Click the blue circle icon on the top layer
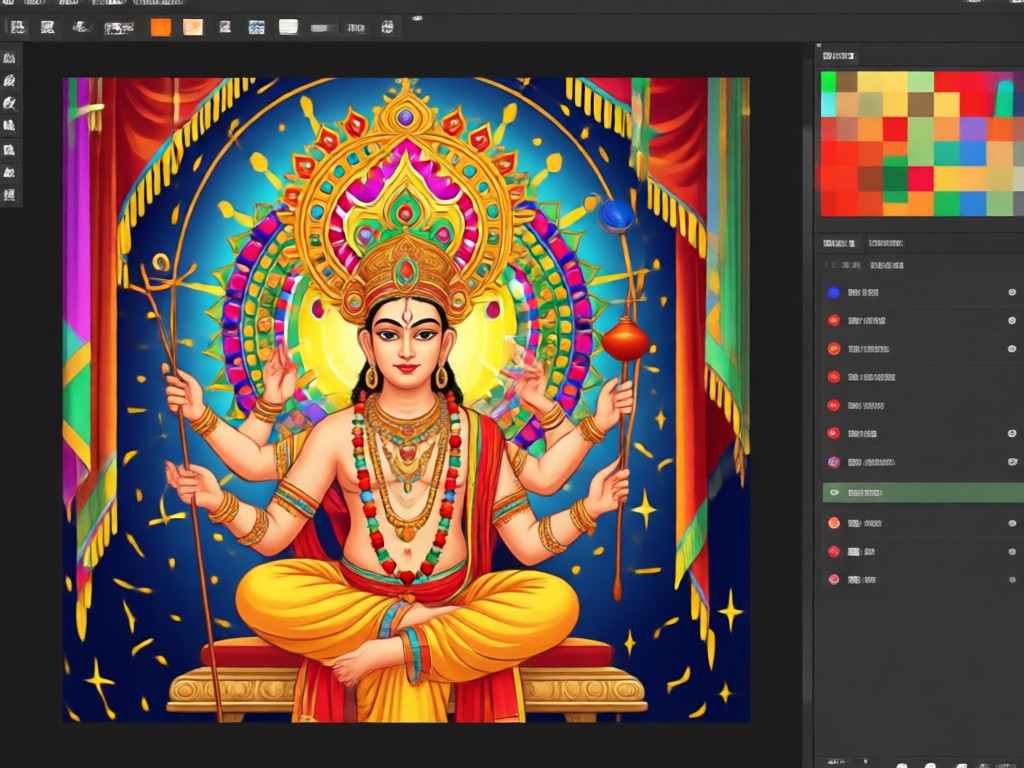 (833, 293)
